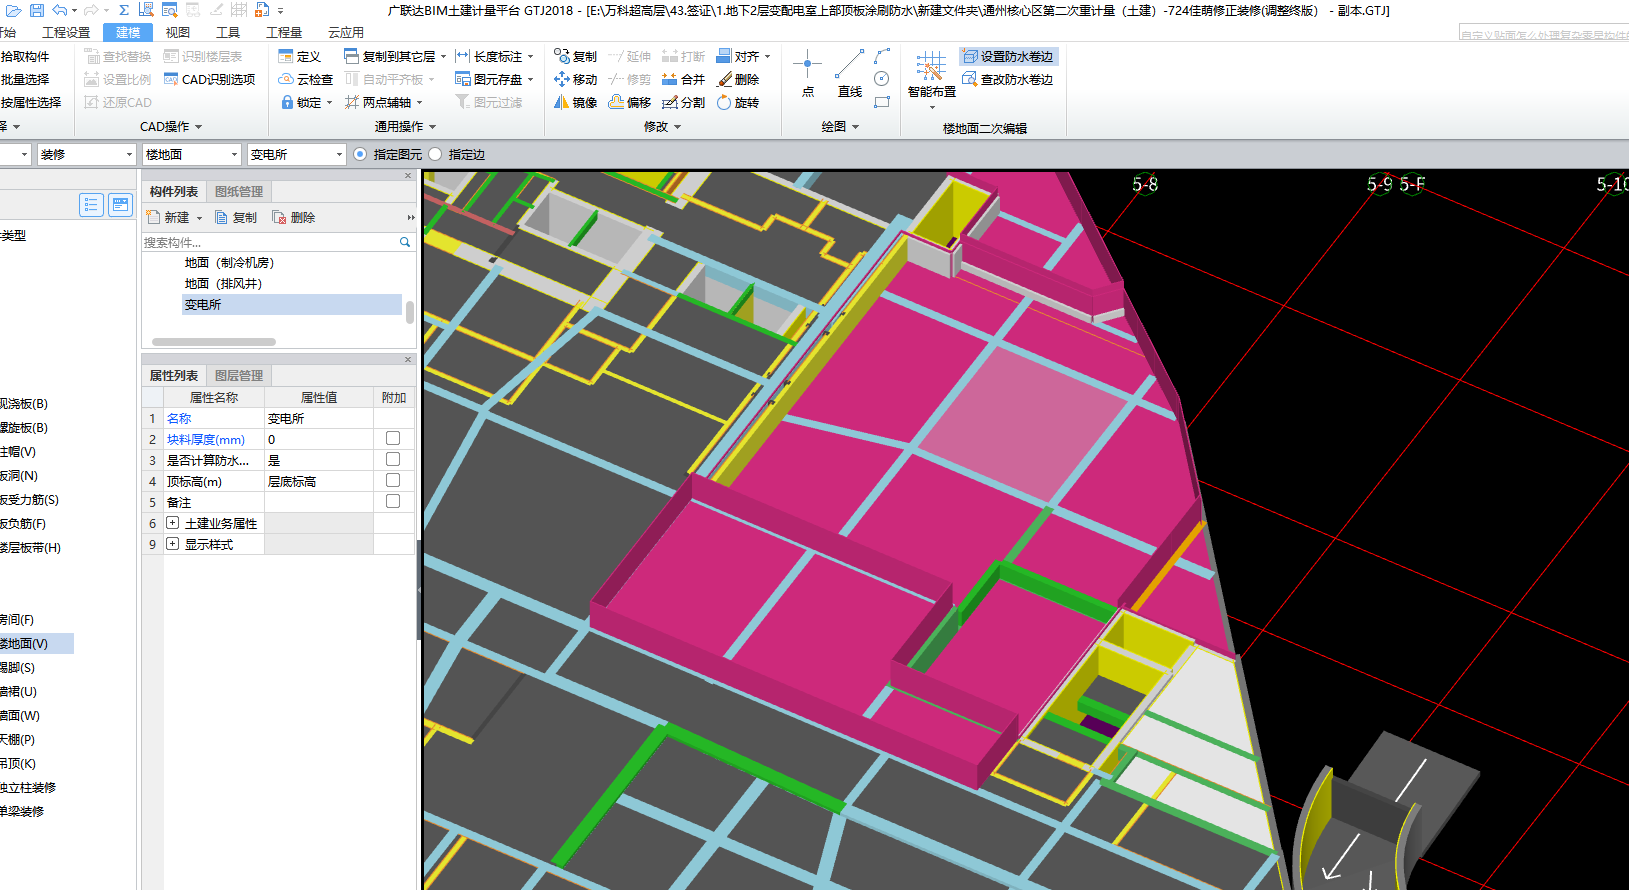Click the 合并 merge tool
Screen dimensions: 1629x890
[684, 79]
